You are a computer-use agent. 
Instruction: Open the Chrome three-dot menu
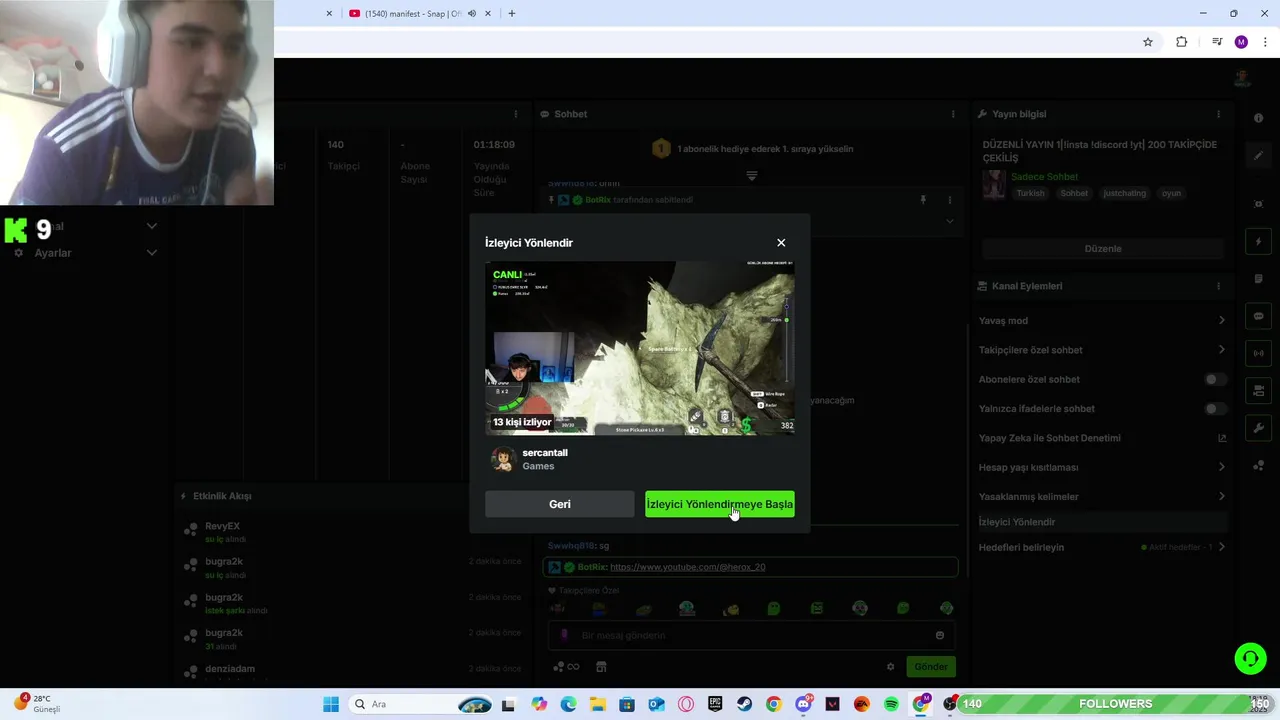(x=1265, y=42)
